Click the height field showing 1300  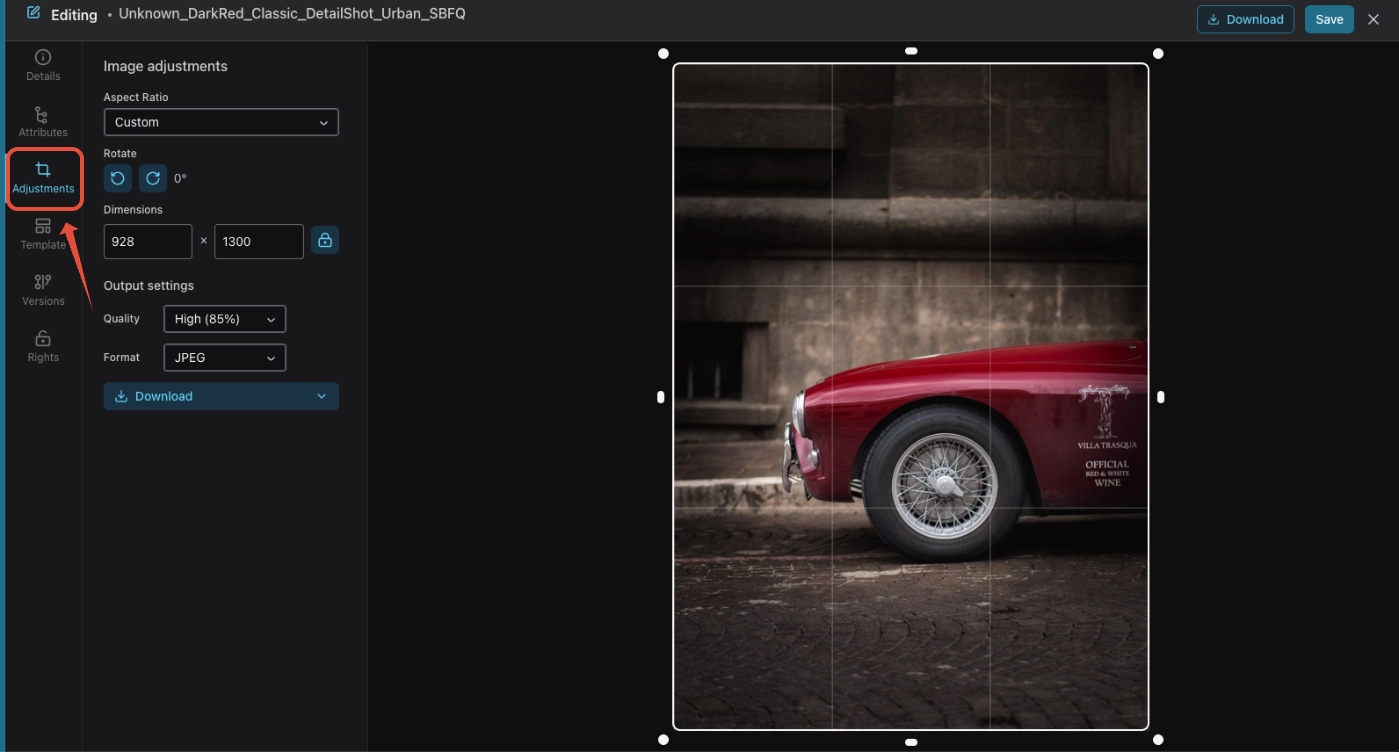click(259, 241)
